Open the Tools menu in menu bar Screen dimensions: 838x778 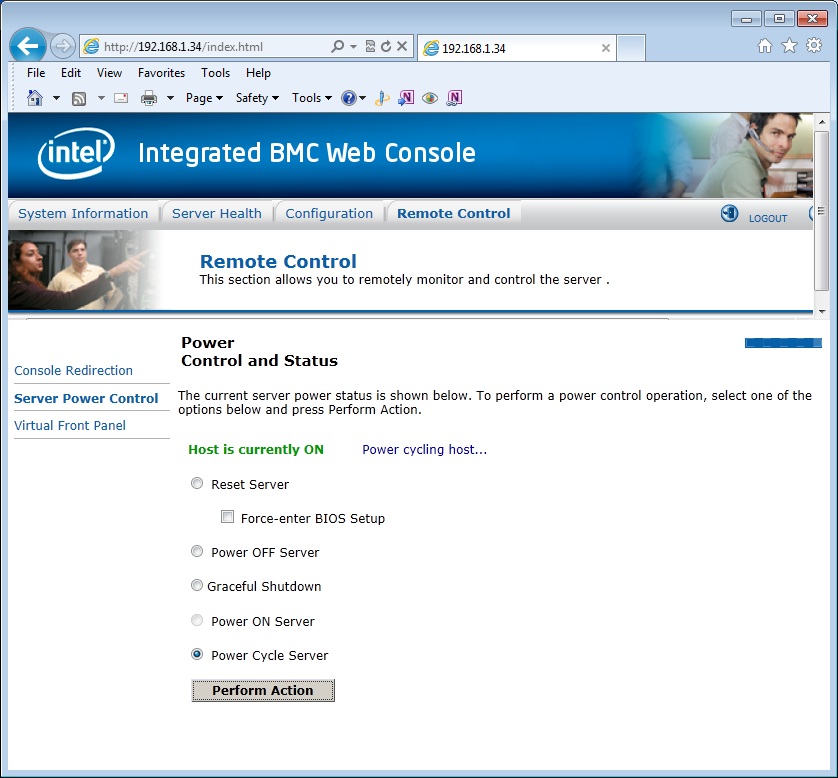(215, 73)
